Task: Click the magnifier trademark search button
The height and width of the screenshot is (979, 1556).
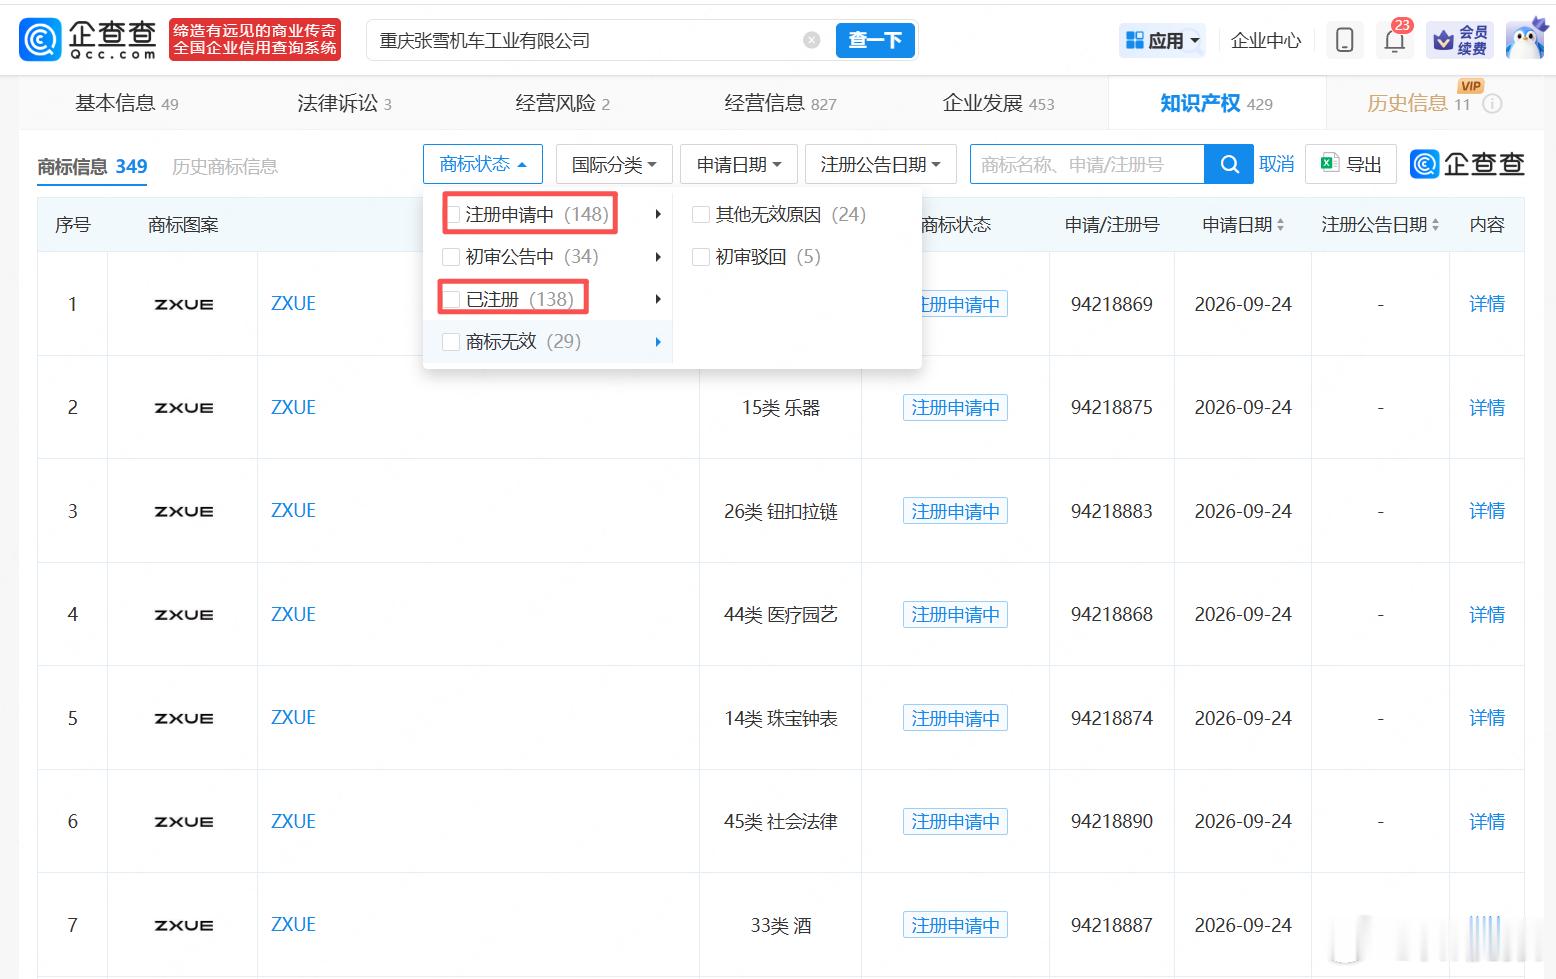Action: [1229, 164]
